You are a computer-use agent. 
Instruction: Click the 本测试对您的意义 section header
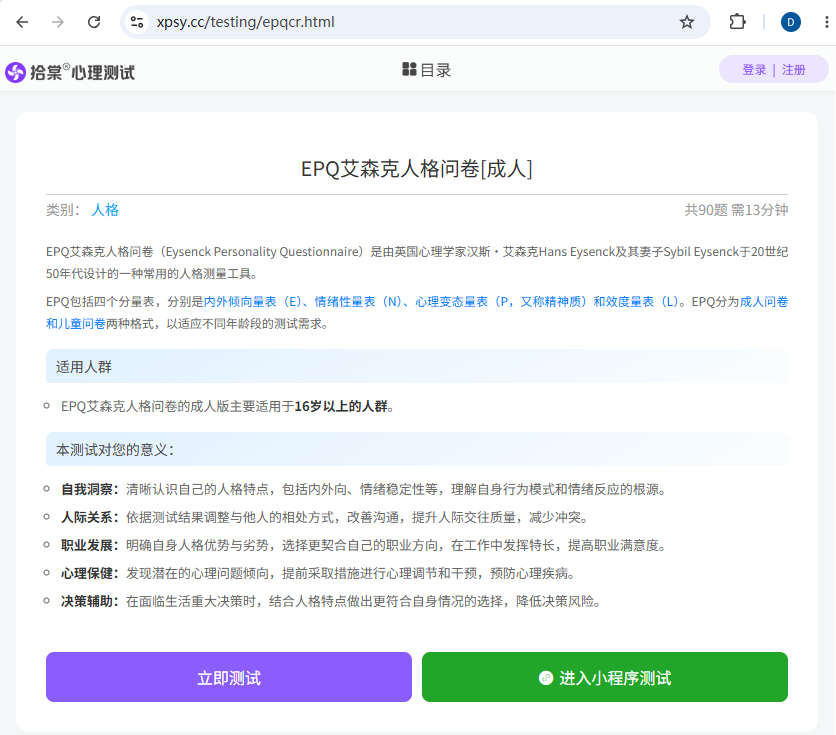point(416,449)
